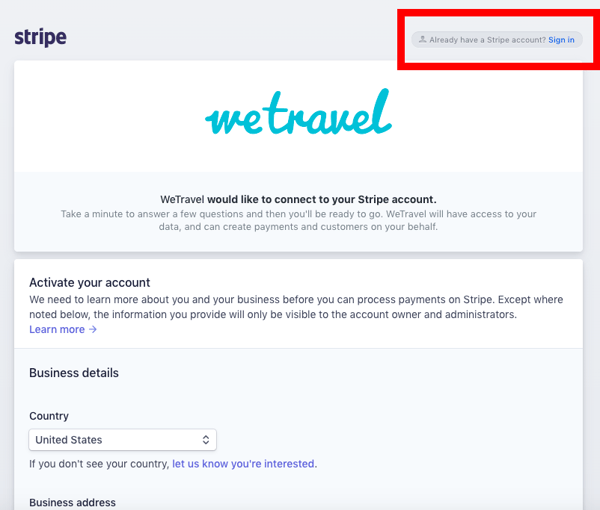Image resolution: width=600 pixels, height=510 pixels.
Task: Click the bold WeTravel name in the headline
Action: point(182,199)
